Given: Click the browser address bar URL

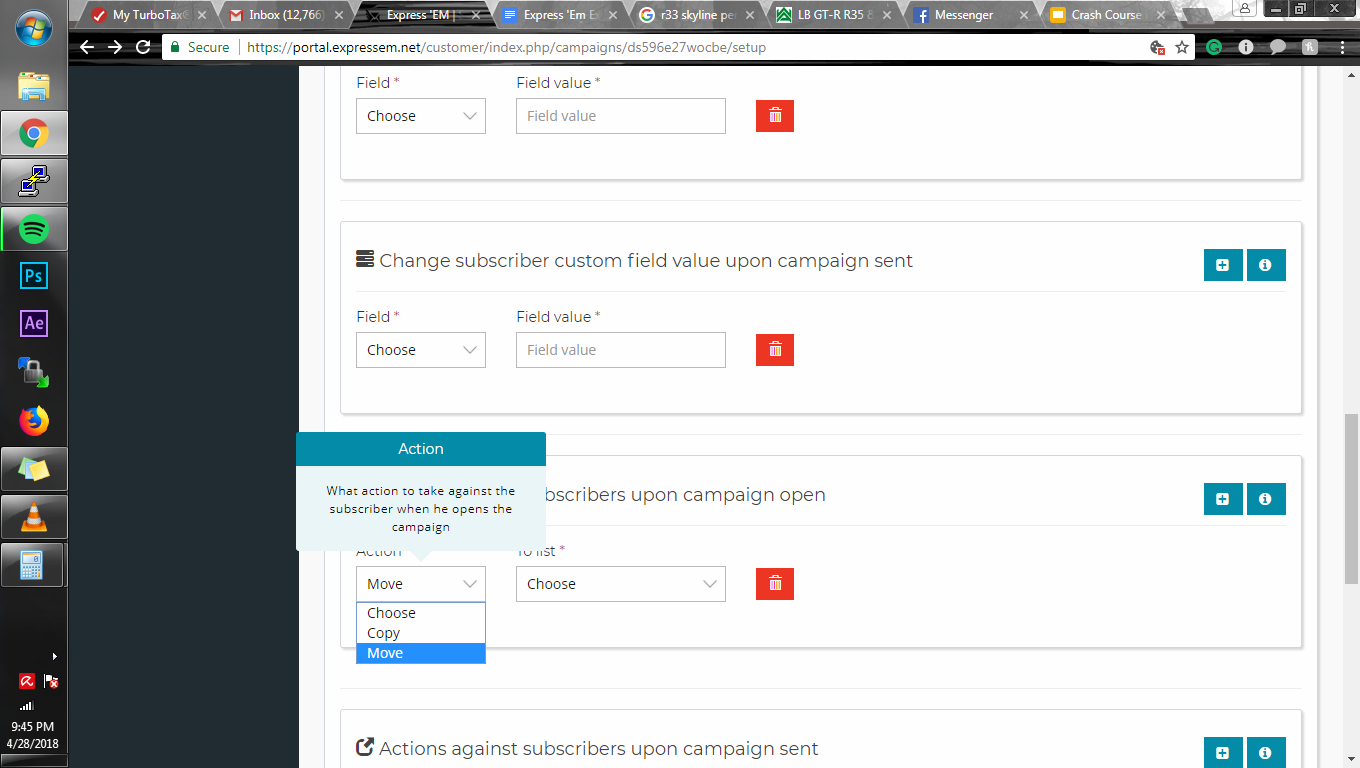Looking at the screenshot, I should (x=506, y=47).
